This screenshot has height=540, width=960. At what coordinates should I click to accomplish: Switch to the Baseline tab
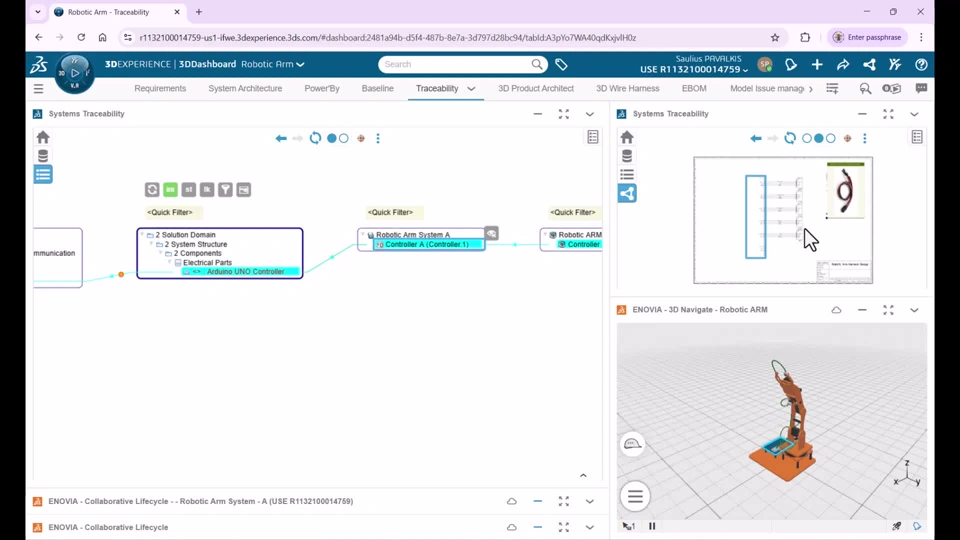(x=378, y=89)
